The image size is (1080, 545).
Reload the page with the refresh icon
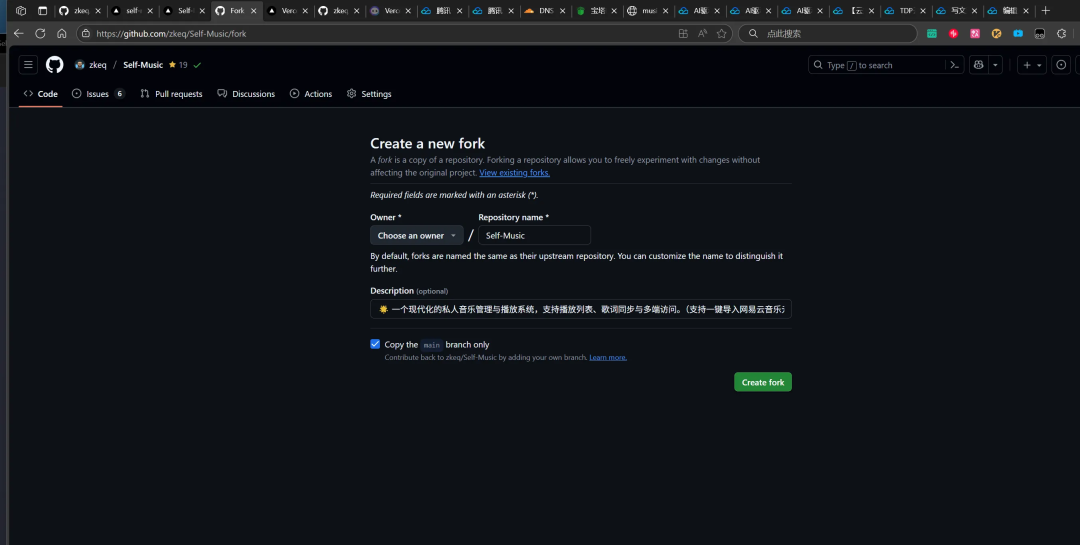pyautogui.click(x=40, y=33)
